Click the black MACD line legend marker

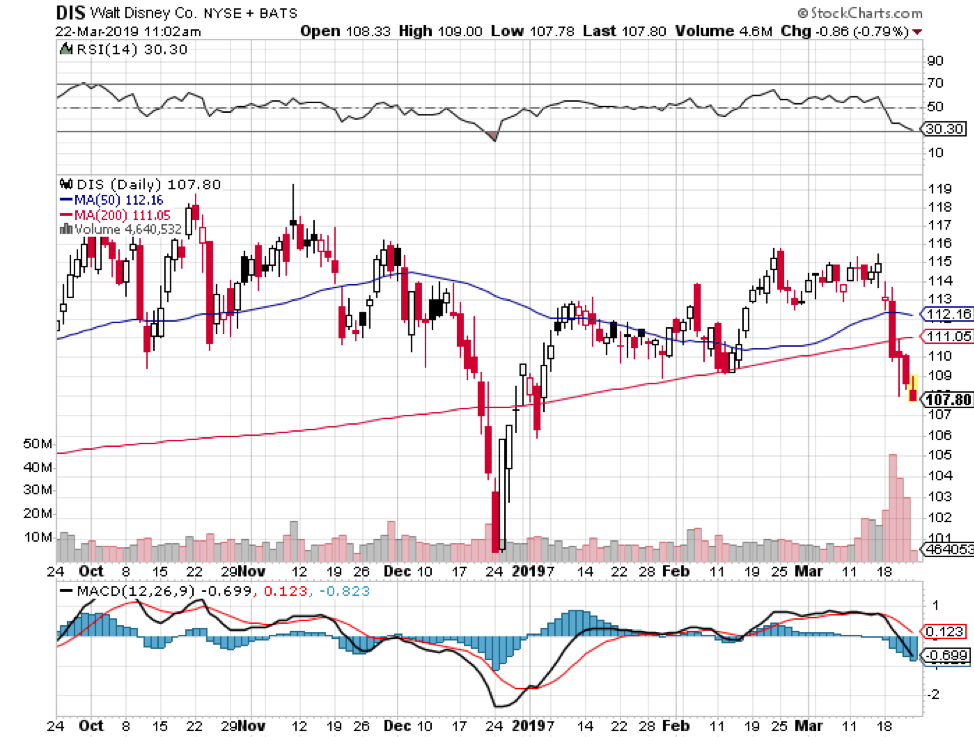click(x=66, y=591)
